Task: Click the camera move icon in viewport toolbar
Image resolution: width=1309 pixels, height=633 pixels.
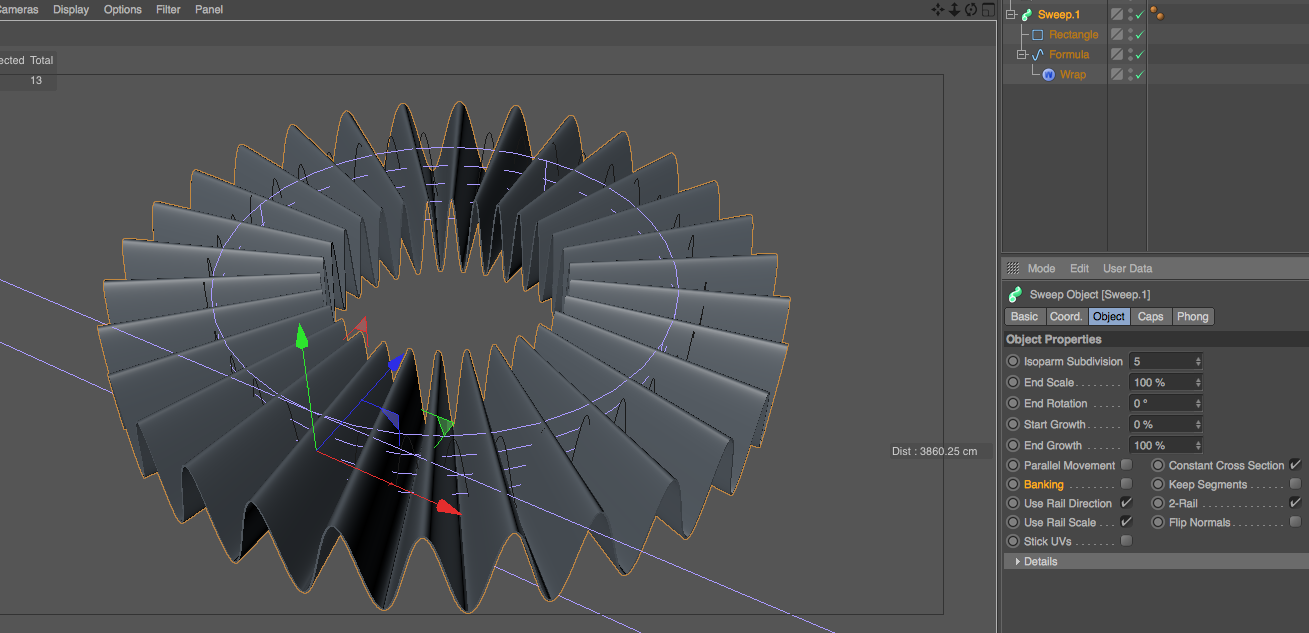Action: click(x=938, y=9)
